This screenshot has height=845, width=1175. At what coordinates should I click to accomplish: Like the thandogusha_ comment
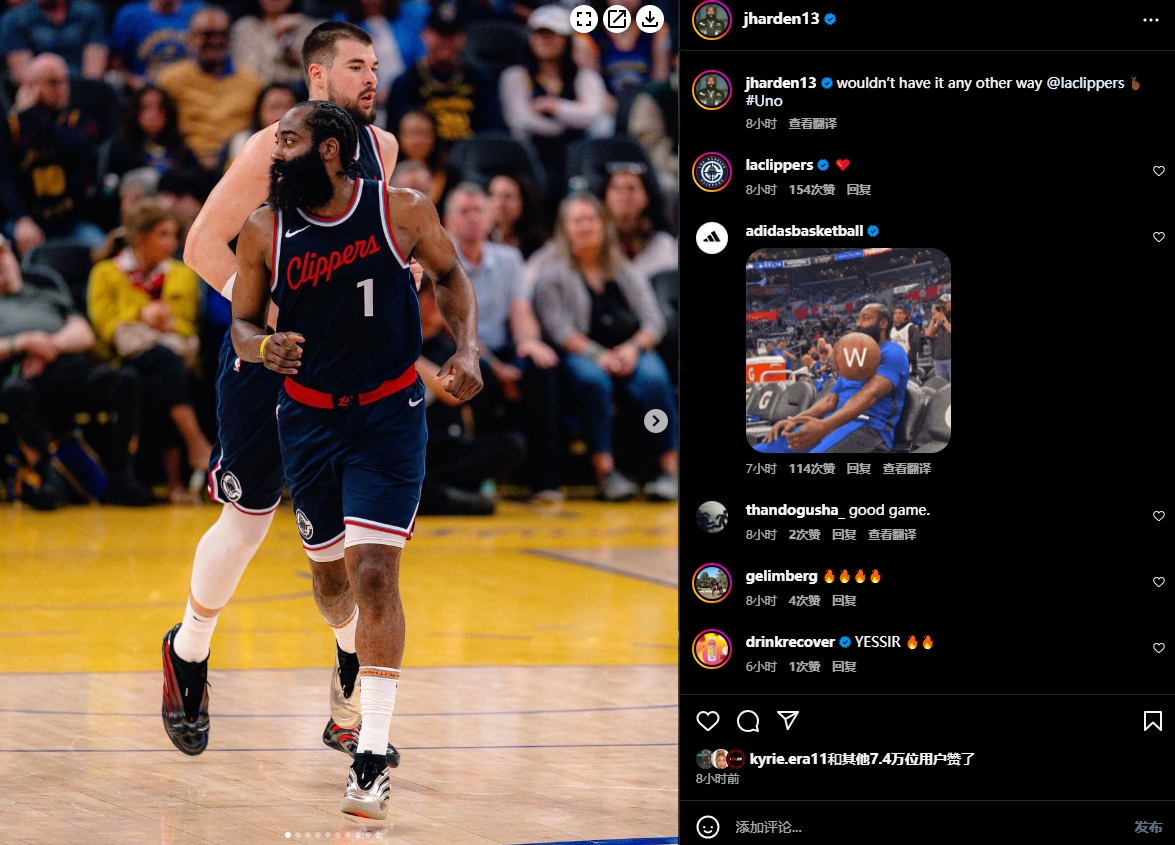click(x=1159, y=516)
